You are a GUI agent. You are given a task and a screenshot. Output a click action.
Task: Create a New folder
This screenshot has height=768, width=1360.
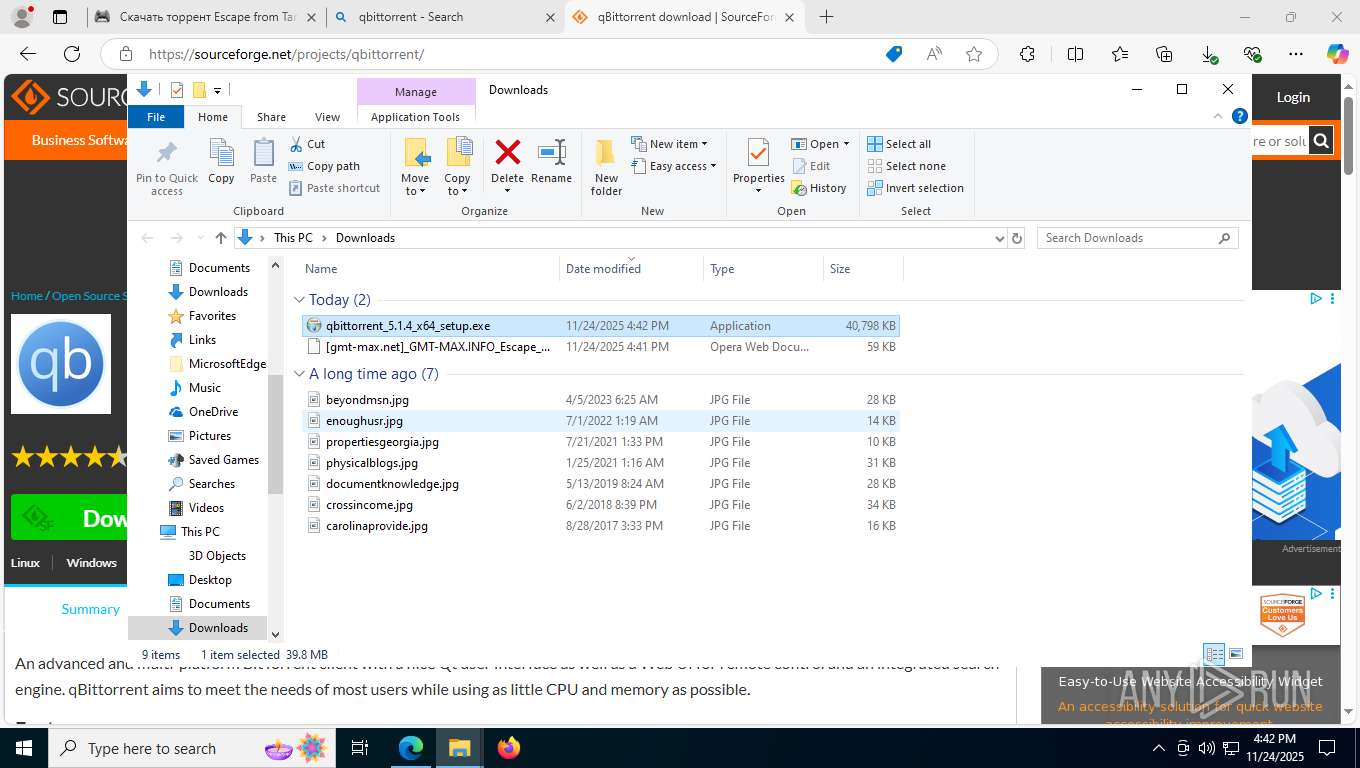tap(606, 167)
